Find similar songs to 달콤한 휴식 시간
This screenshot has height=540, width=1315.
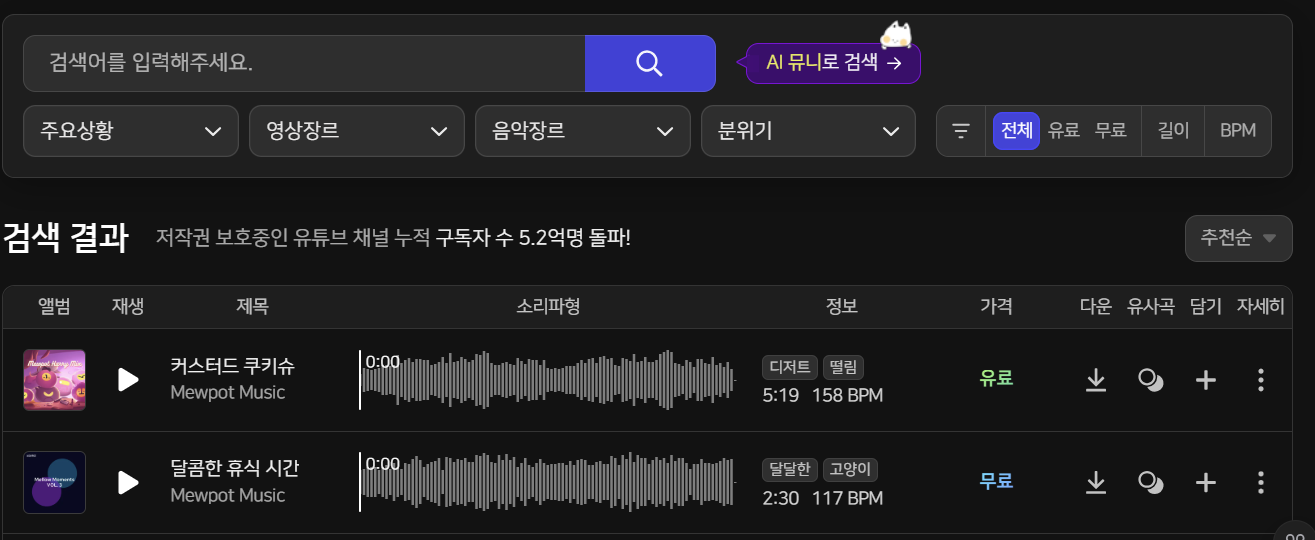point(1151,483)
